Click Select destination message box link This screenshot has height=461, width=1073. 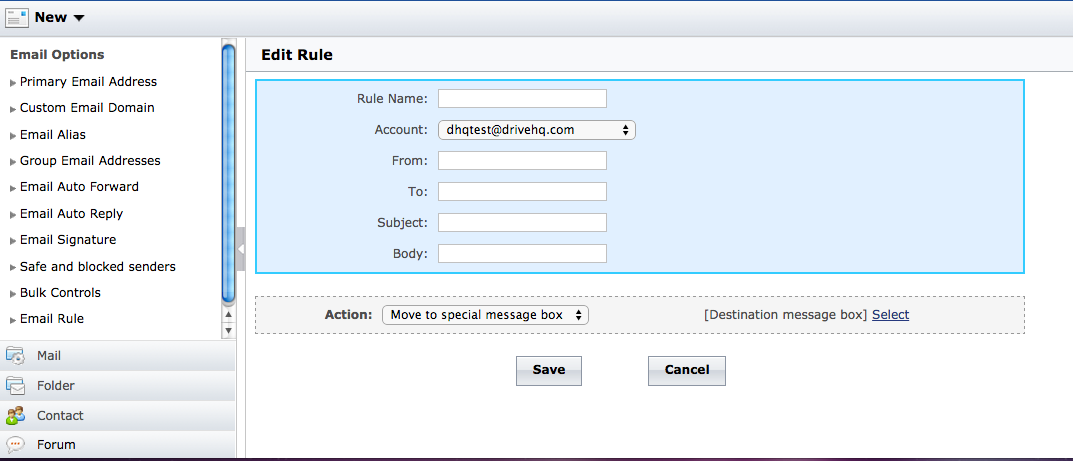890,315
